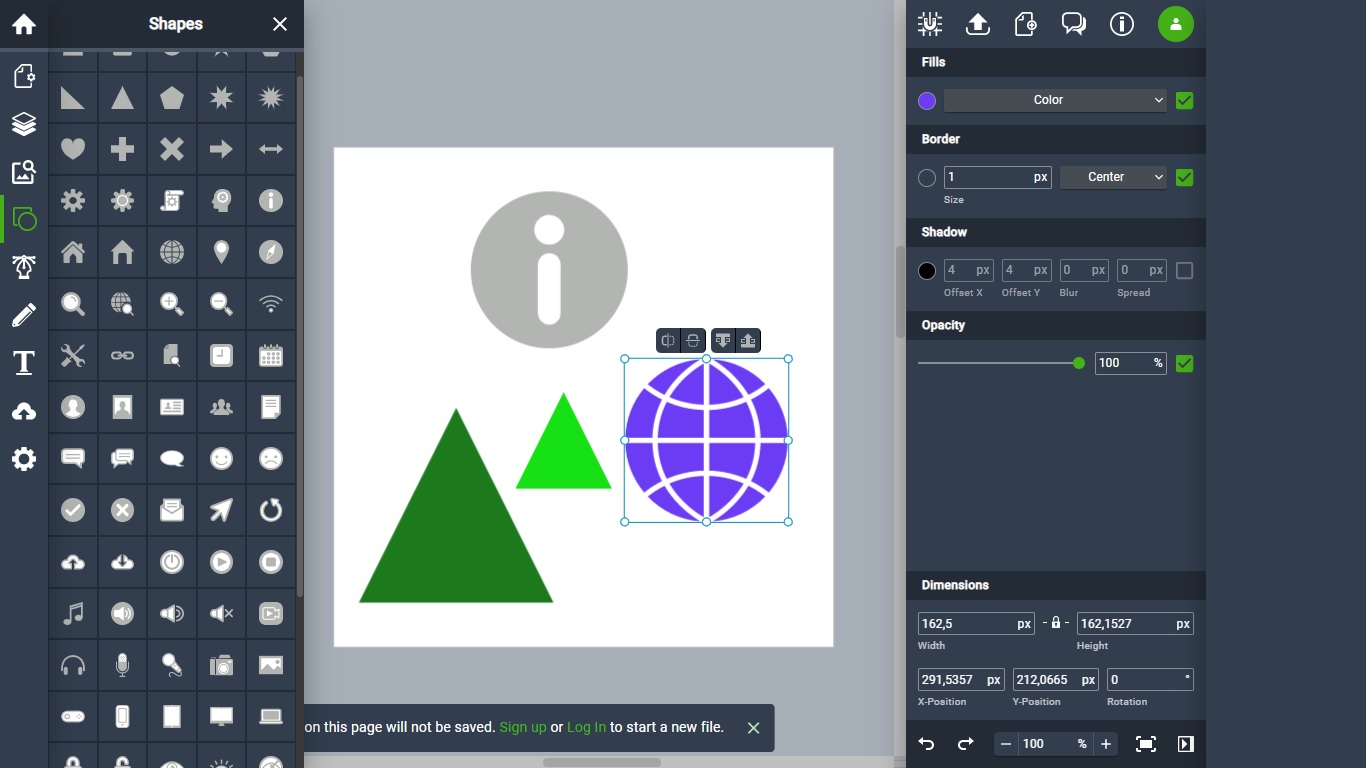Pick the border color swatch
Viewport: 1366px width, 768px height.
tap(927, 178)
